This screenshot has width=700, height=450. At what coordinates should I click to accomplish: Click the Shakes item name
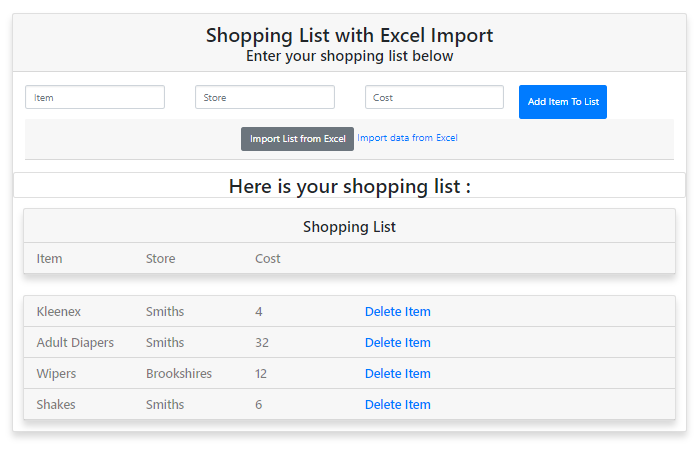coord(55,405)
